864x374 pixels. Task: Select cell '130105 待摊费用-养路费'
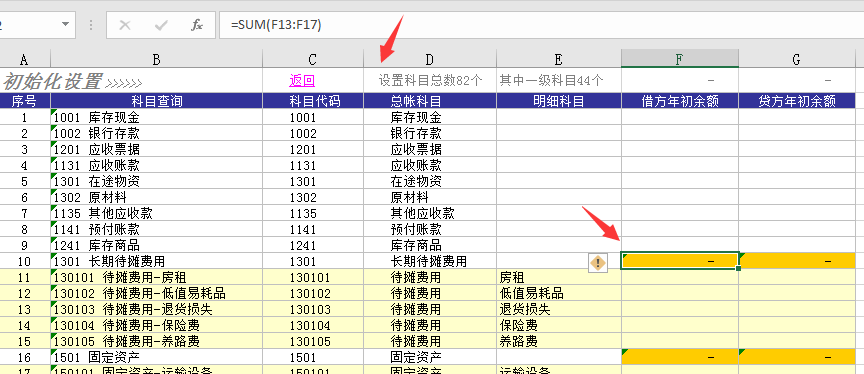pyautogui.click(x=156, y=341)
